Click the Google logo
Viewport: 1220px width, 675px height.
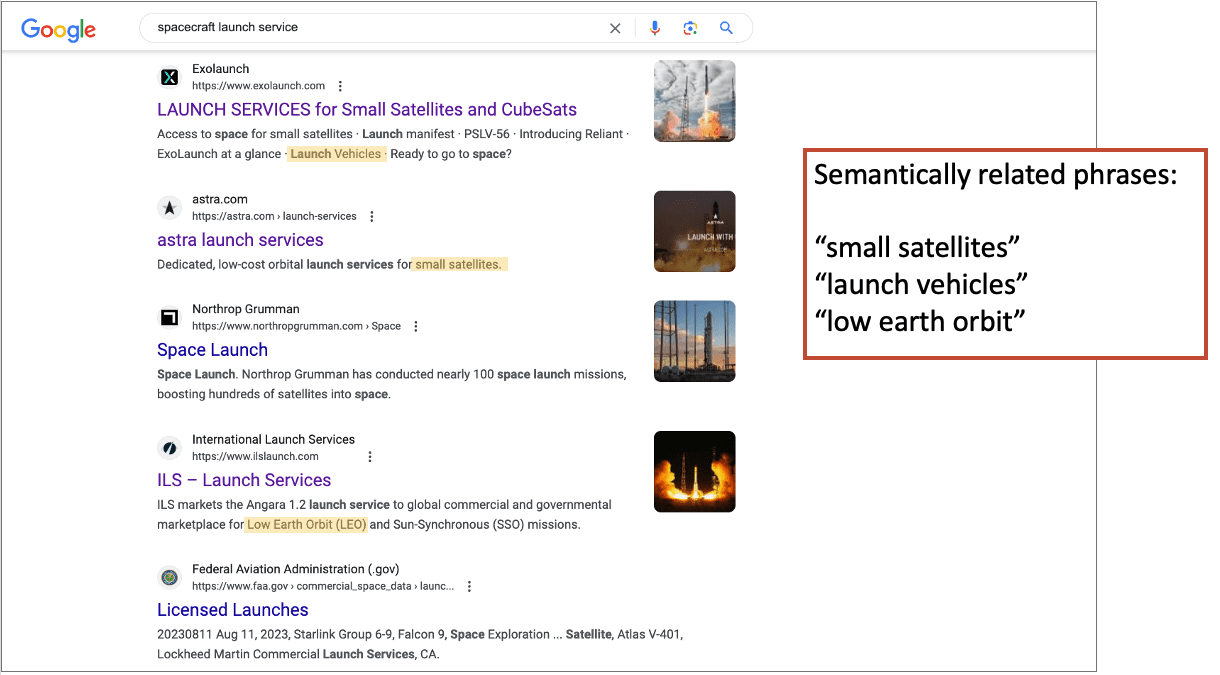[x=59, y=29]
